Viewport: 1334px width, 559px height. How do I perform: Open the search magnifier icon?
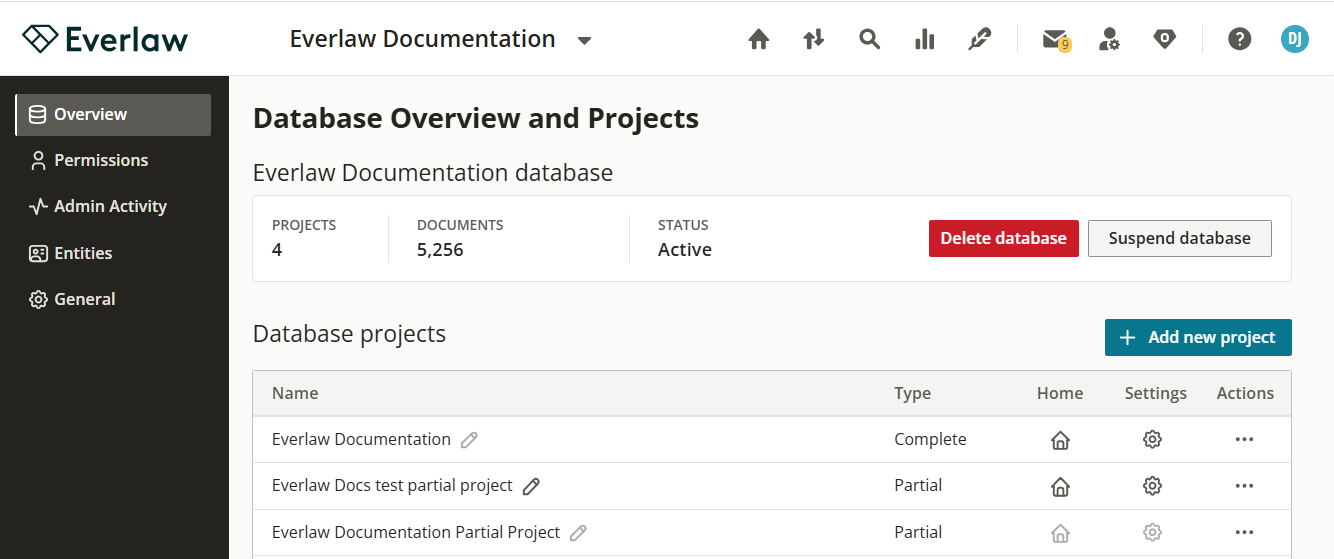pos(870,39)
